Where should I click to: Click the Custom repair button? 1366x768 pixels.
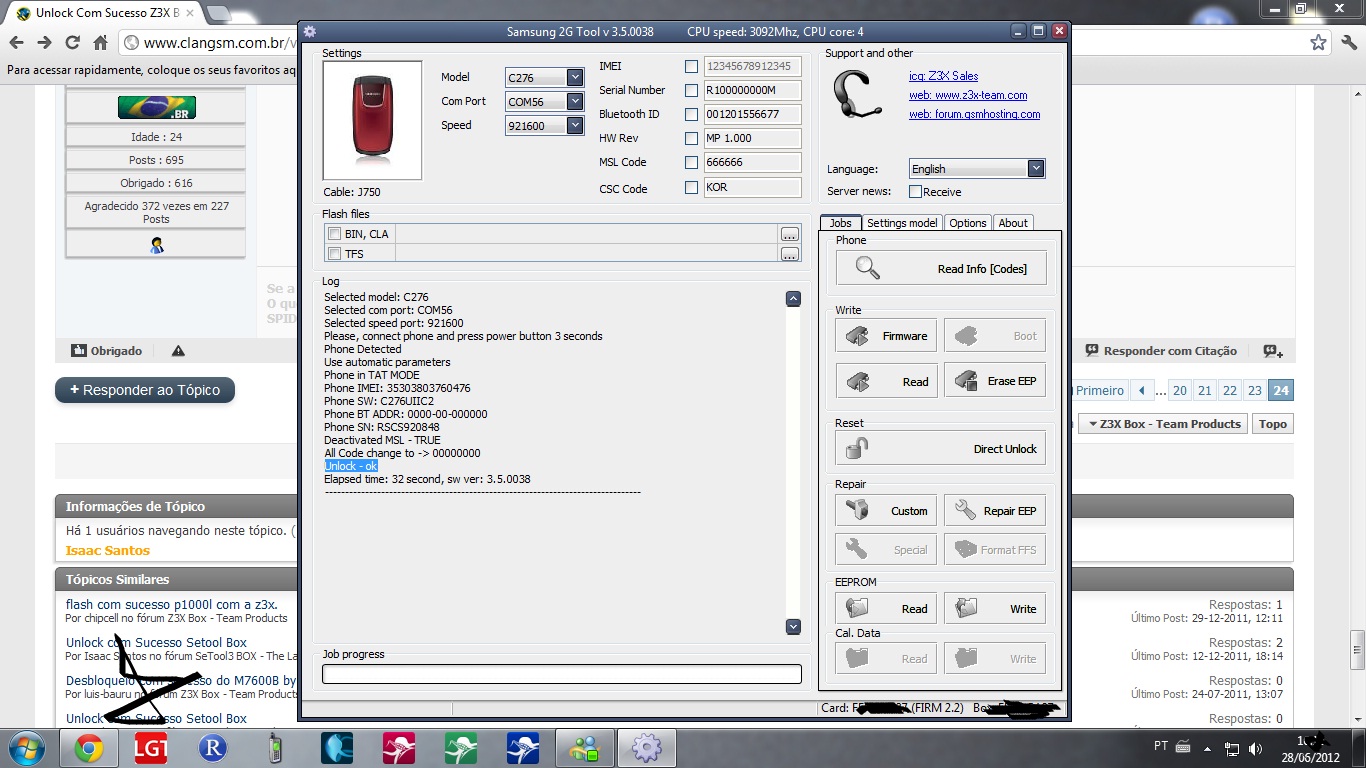pyautogui.click(x=886, y=511)
